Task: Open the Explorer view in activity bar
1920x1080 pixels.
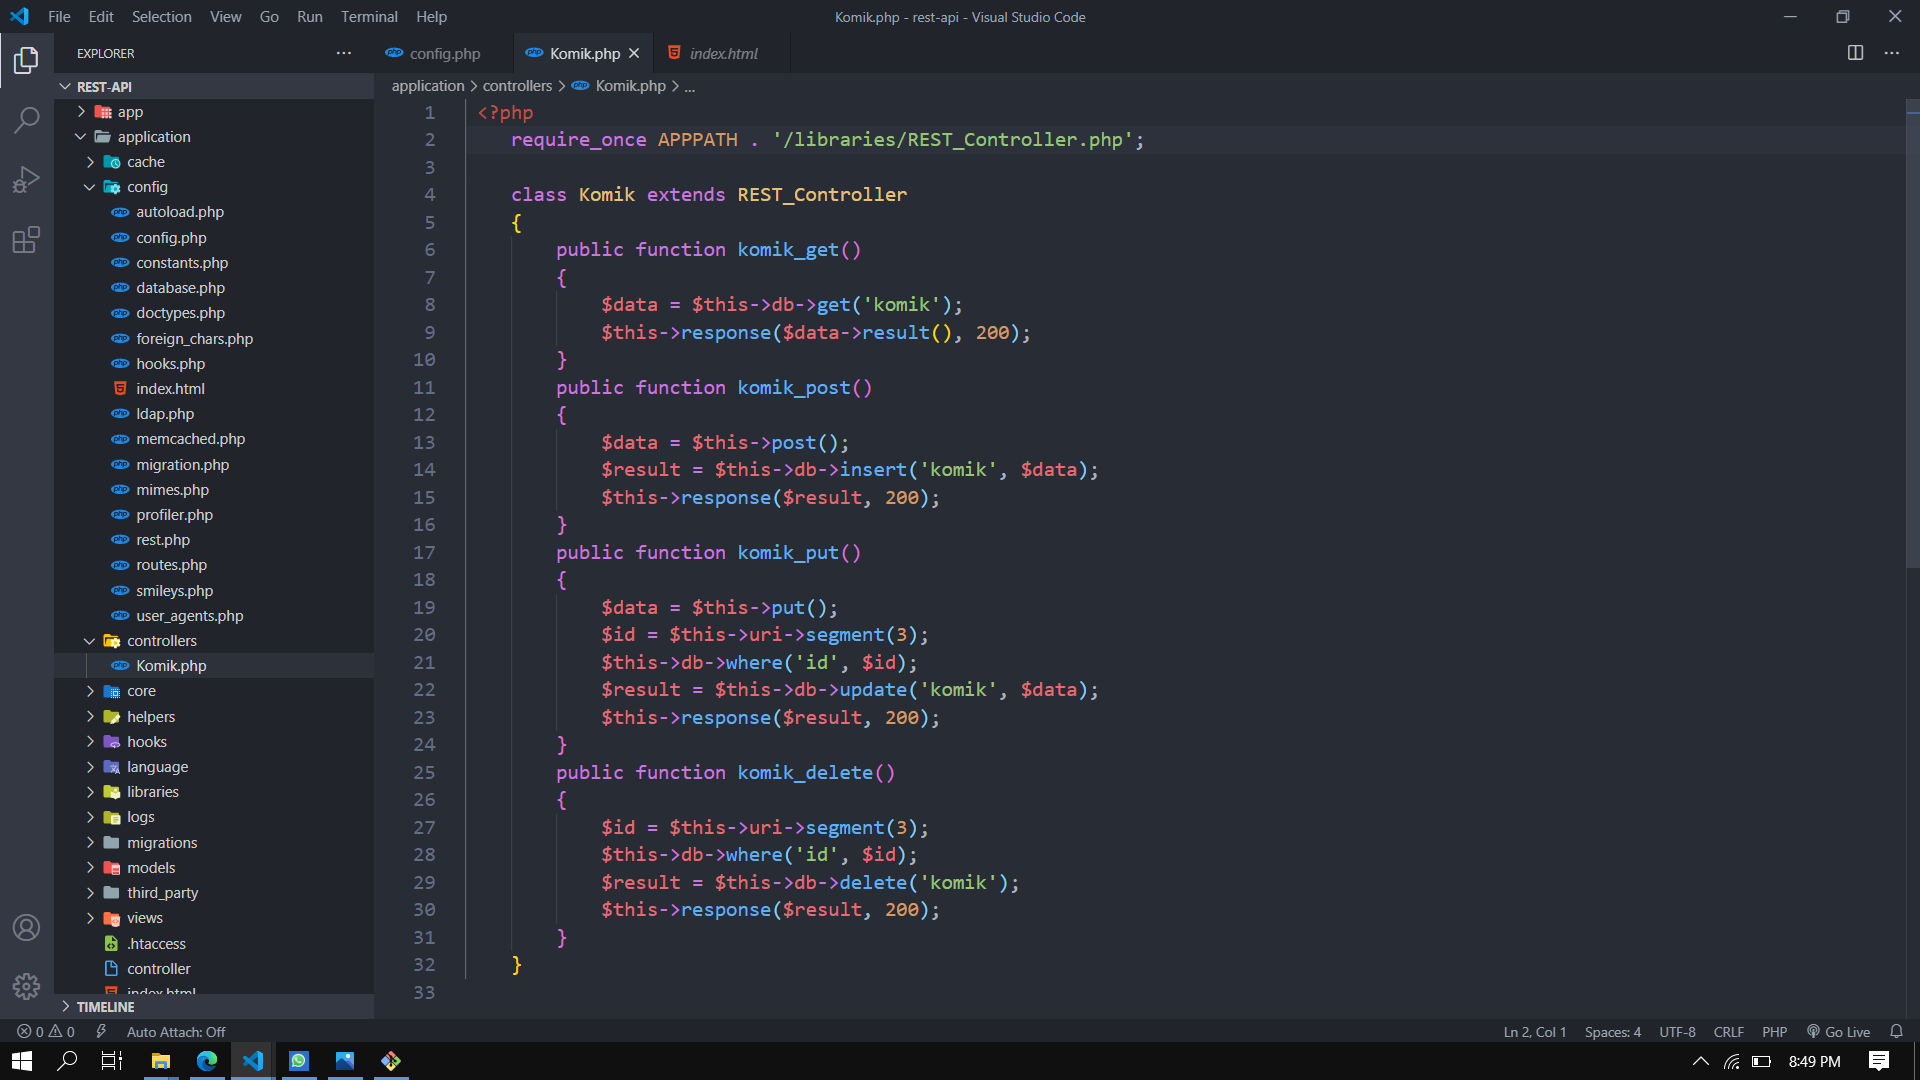Action: pos(26,61)
